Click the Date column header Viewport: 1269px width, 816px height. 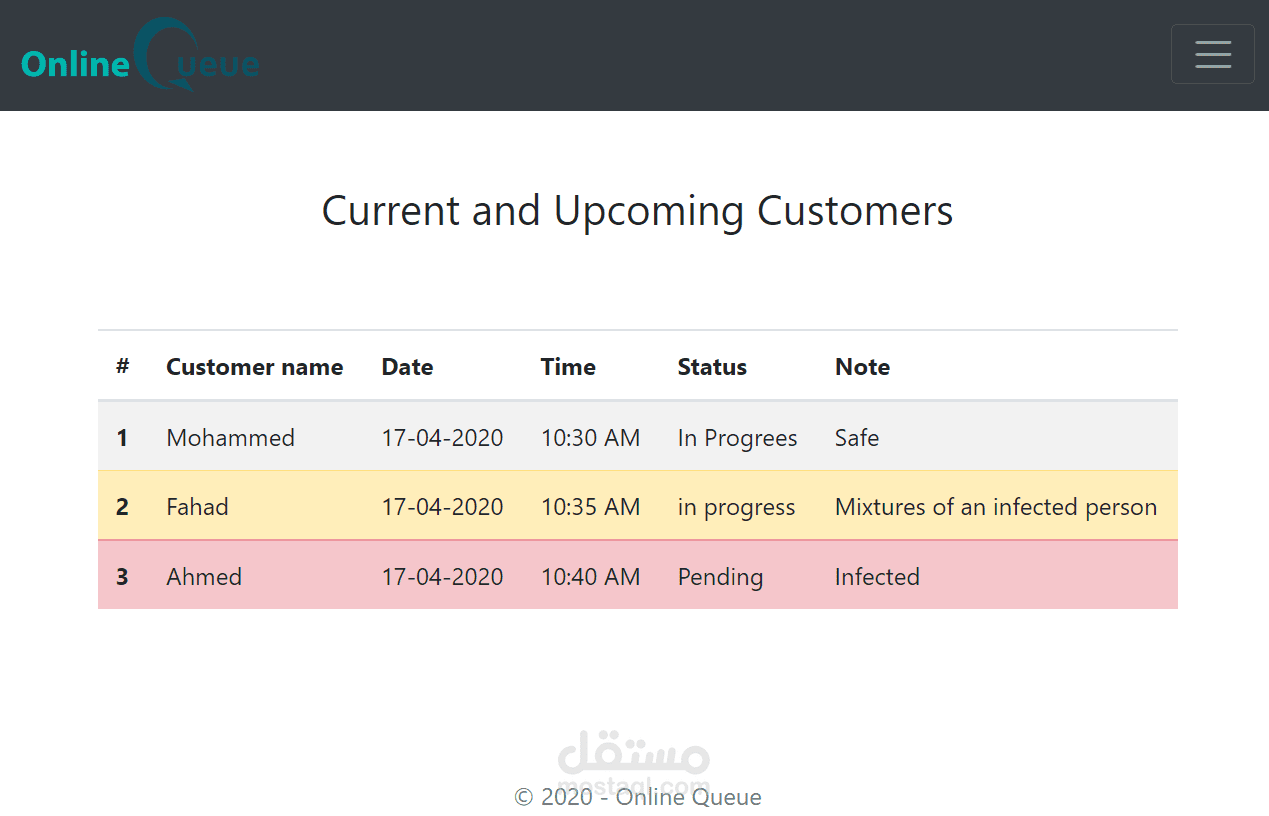tap(407, 367)
